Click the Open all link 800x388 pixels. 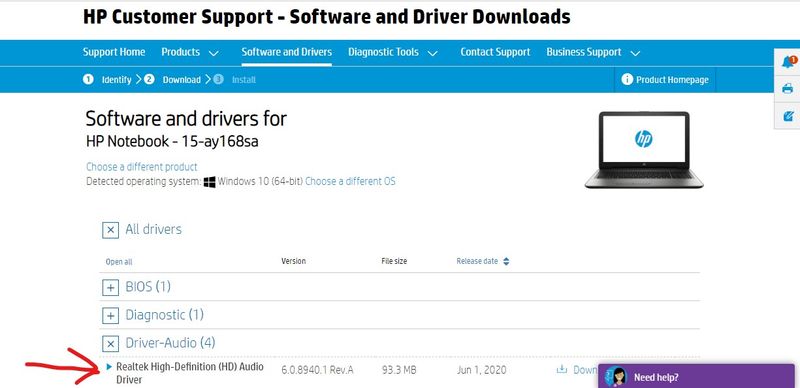click(x=119, y=262)
